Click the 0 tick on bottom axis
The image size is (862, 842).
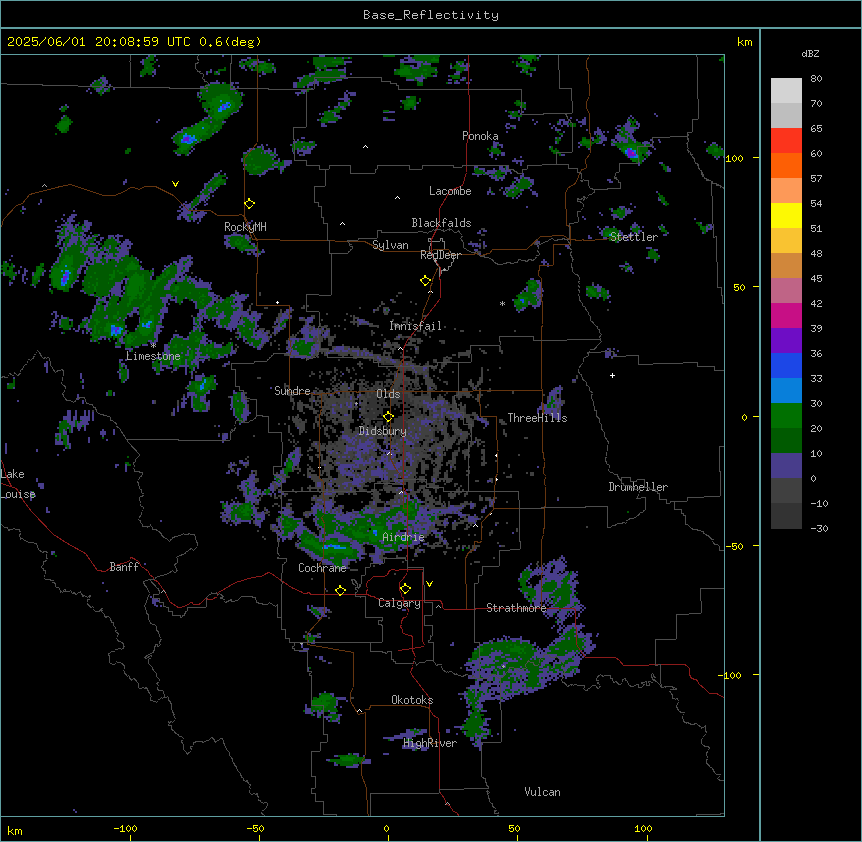tap(386, 828)
